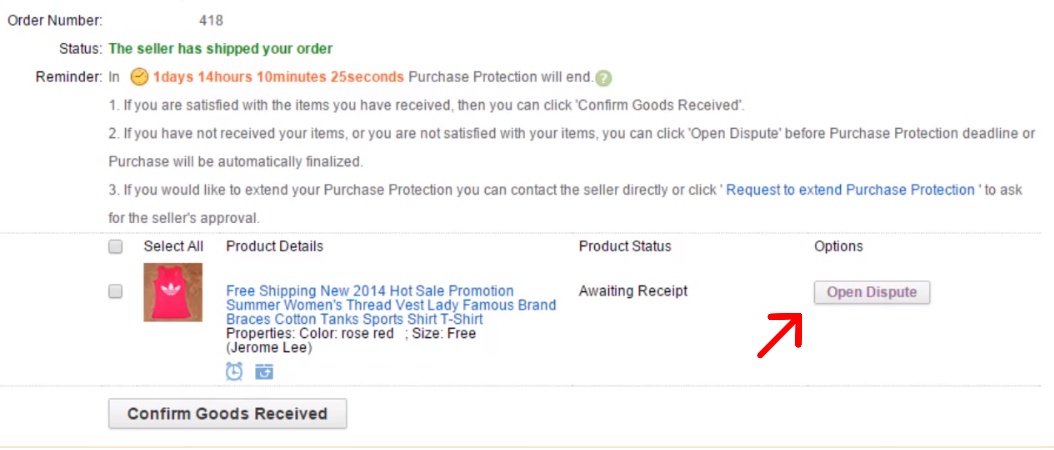The width and height of the screenshot is (1054, 450).
Task: Click the order number 418
Action: click(211, 21)
